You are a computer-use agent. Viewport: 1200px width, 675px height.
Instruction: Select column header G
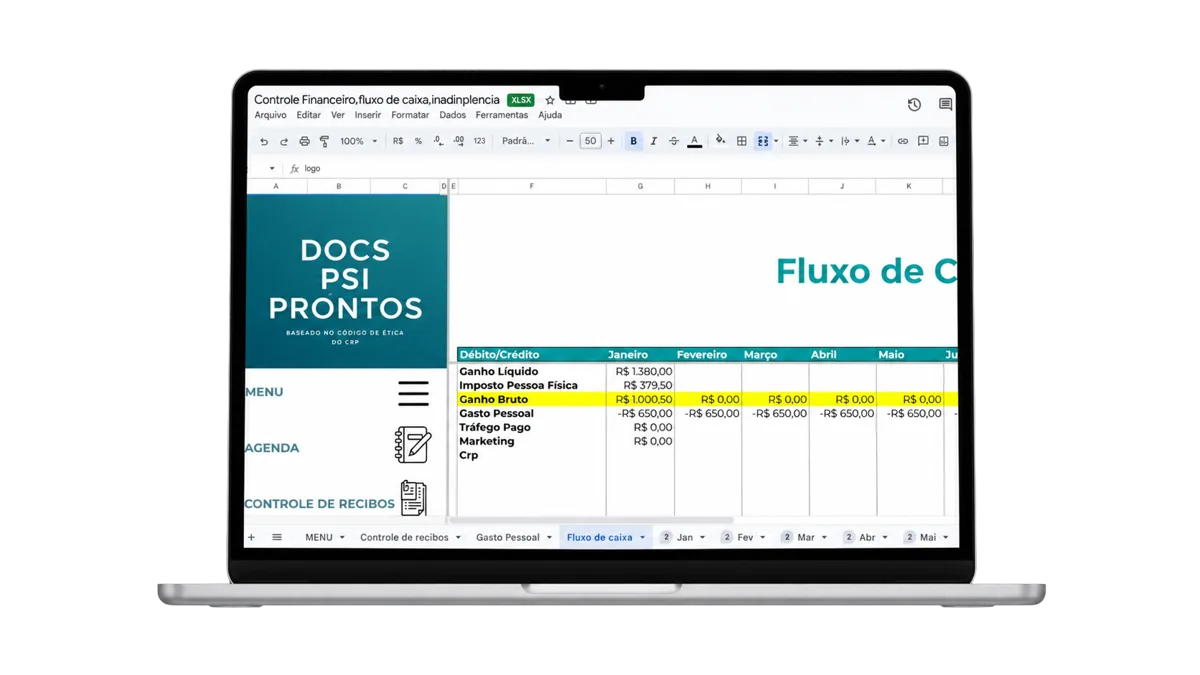pyautogui.click(x=640, y=187)
